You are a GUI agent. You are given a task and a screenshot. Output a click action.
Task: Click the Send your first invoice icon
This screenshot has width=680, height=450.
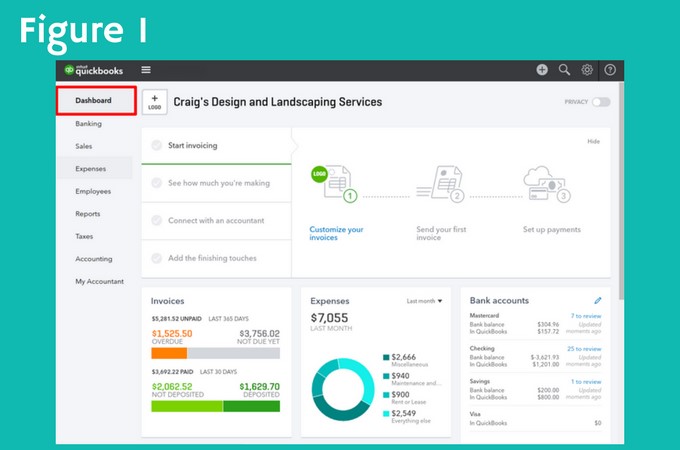(x=440, y=184)
